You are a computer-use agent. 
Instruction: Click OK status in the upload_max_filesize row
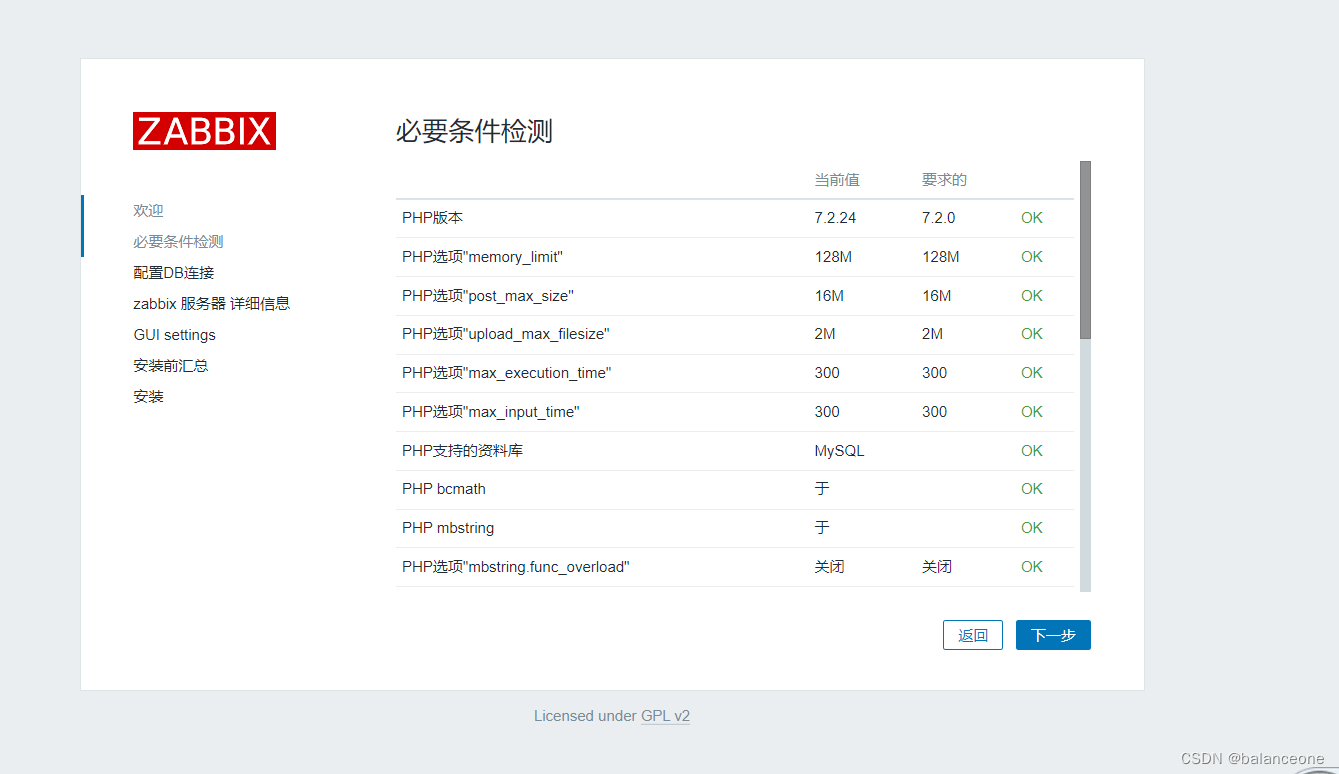[1032, 334]
